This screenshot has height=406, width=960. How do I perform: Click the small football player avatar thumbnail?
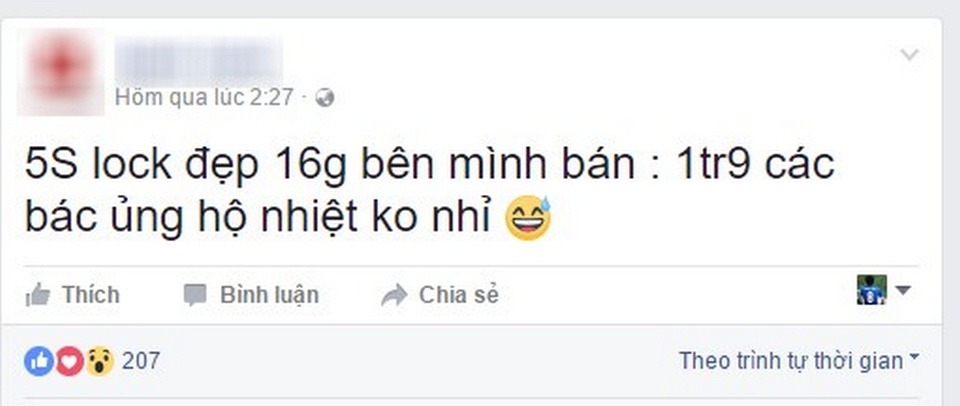[872, 290]
